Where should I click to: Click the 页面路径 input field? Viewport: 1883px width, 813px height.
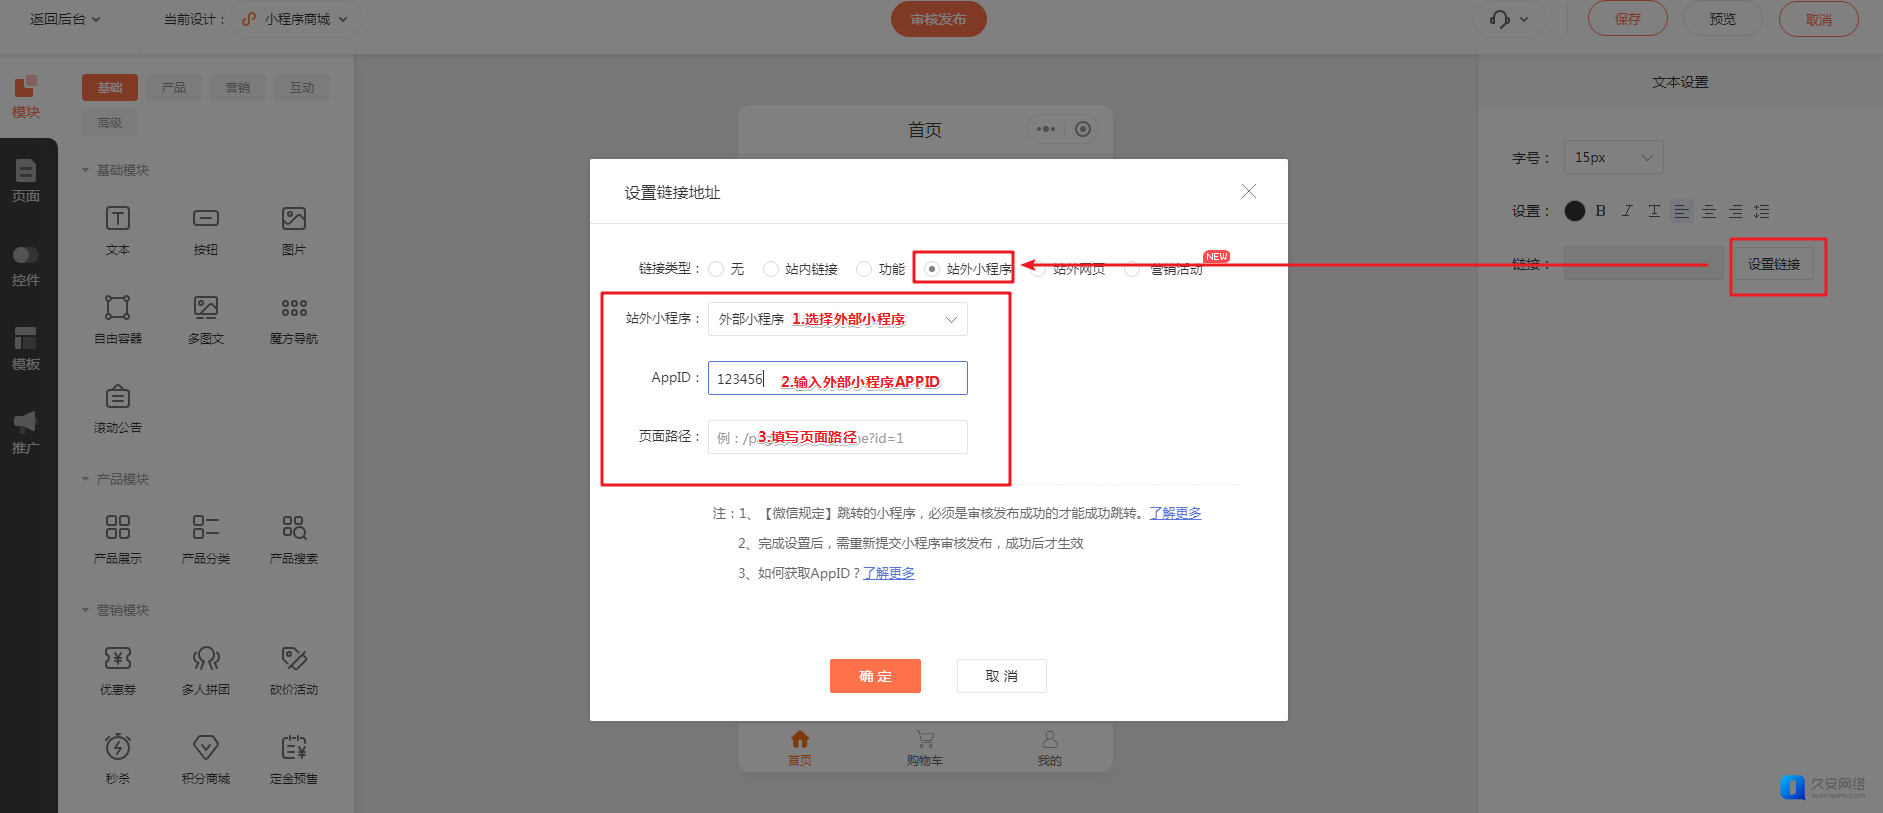(x=837, y=438)
